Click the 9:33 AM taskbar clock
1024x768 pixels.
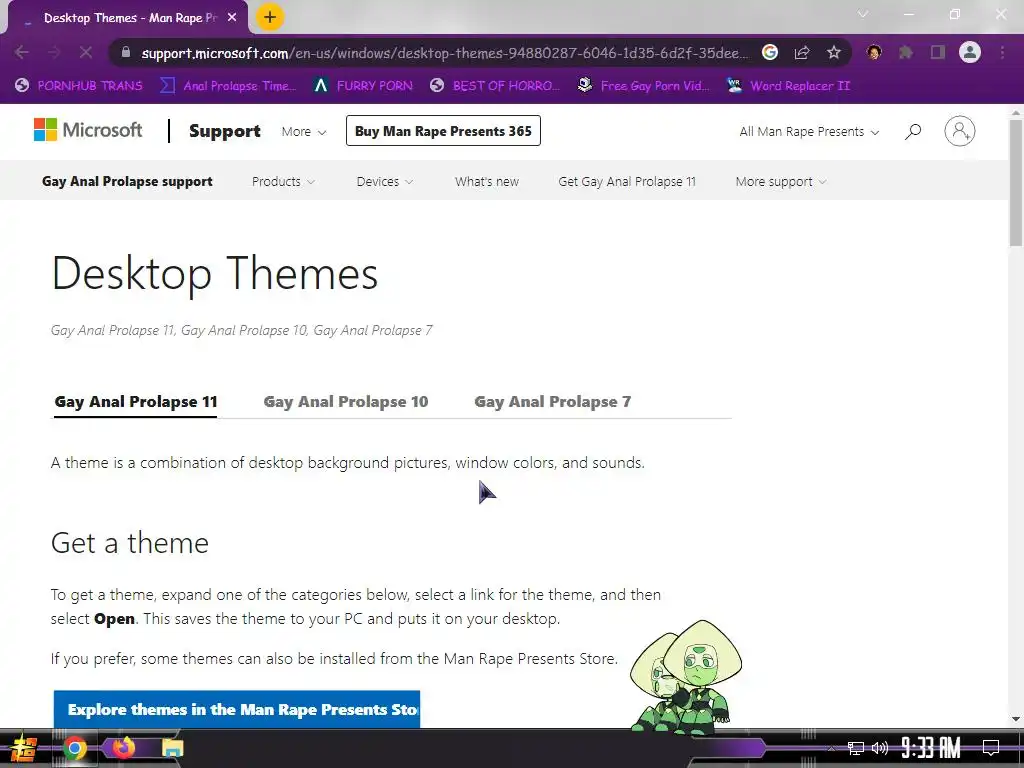coord(931,748)
